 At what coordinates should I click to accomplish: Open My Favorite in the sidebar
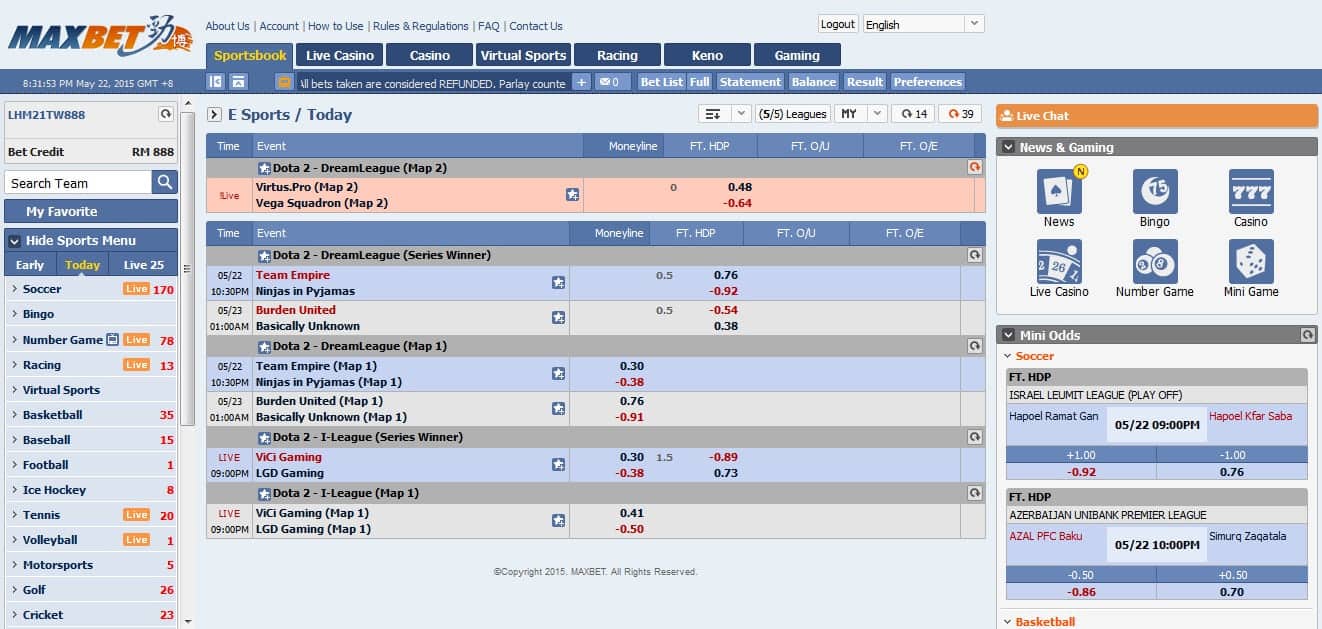point(91,211)
